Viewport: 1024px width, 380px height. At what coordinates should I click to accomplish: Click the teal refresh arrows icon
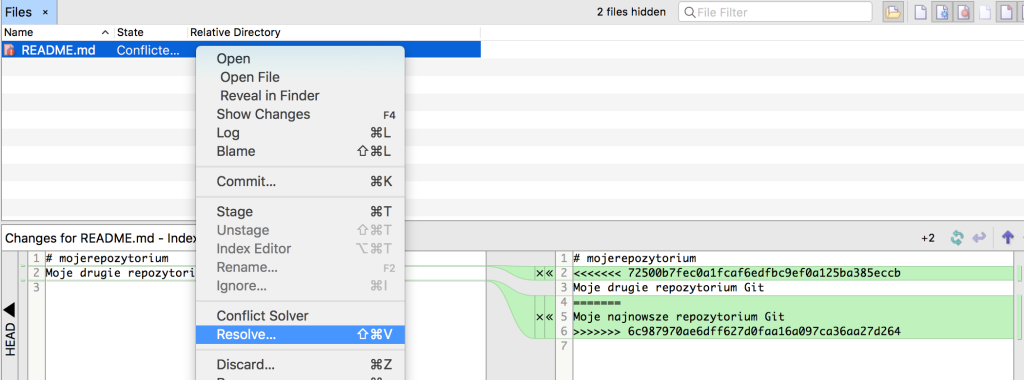click(957, 238)
